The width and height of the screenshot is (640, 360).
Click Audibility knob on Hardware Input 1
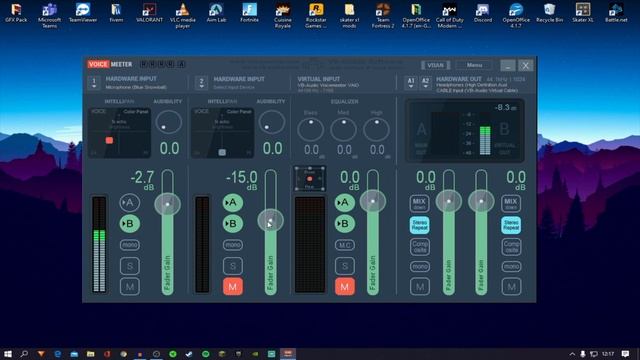[x=168, y=122]
